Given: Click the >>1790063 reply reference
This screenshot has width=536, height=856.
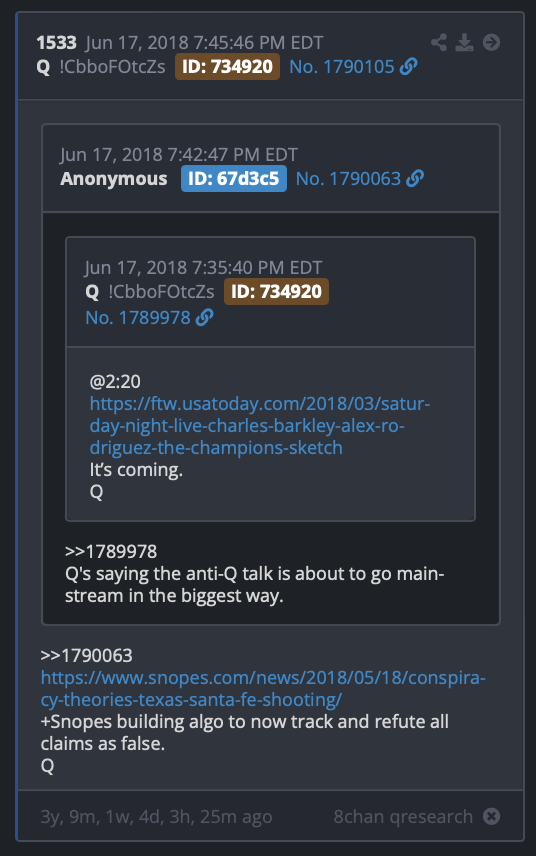Looking at the screenshot, I should pyautogui.click(x=86, y=655).
